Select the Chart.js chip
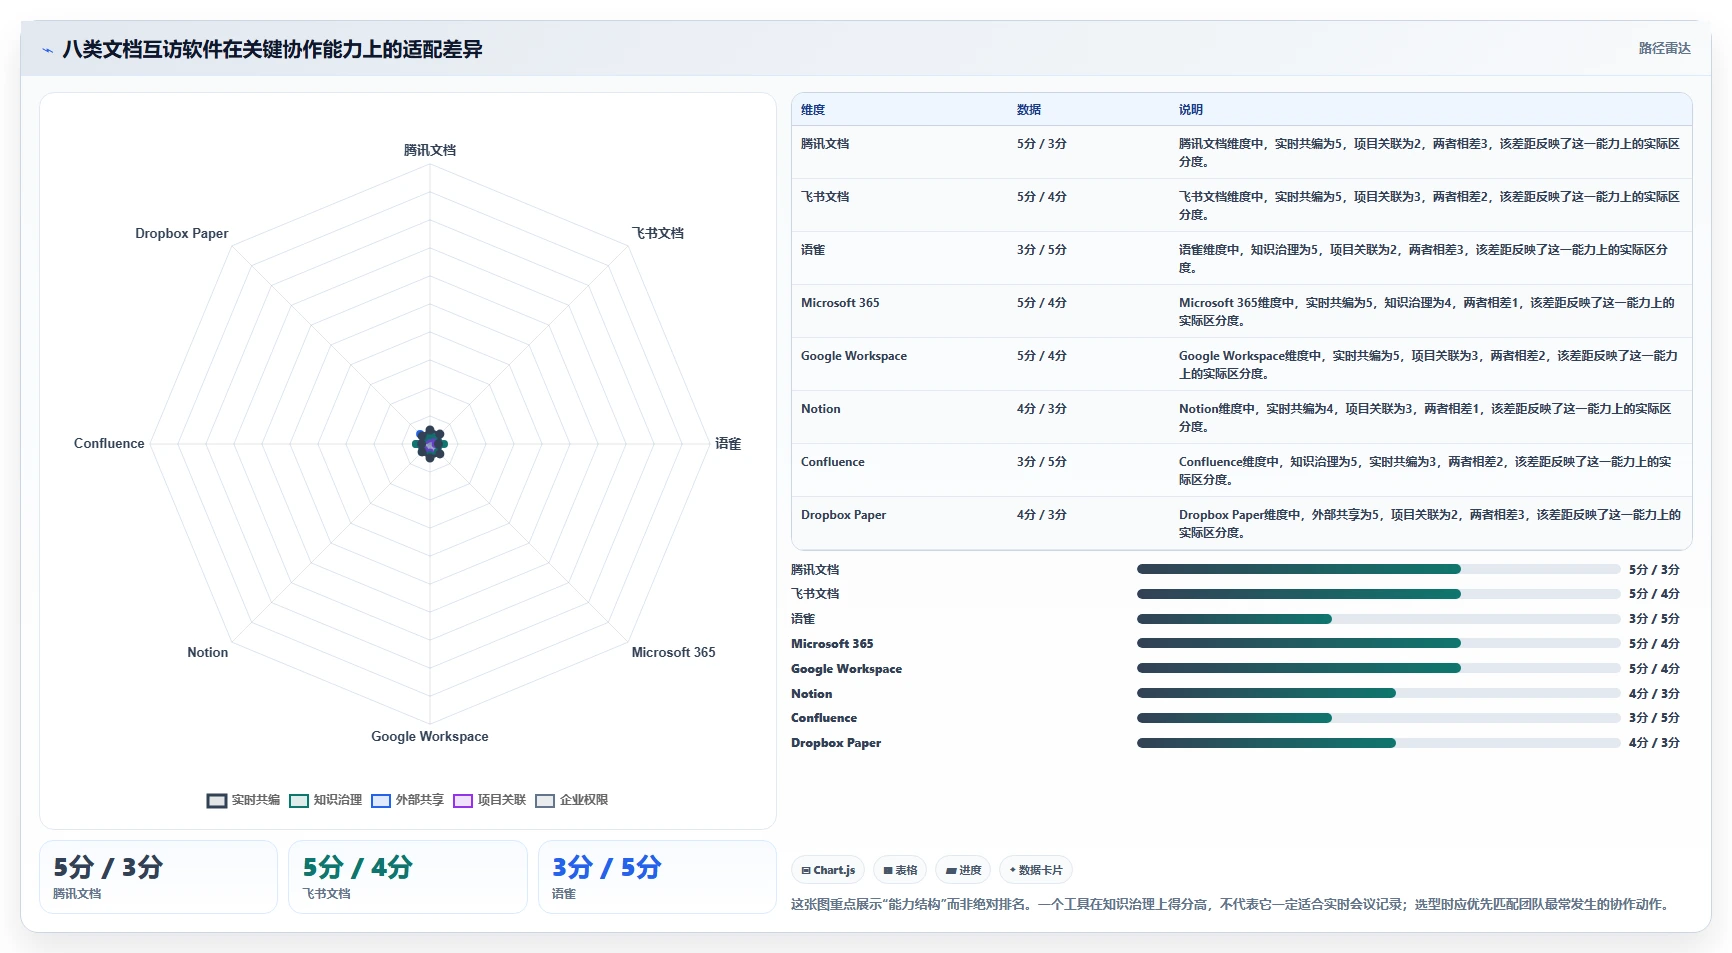1732x953 pixels. coord(828,870)
